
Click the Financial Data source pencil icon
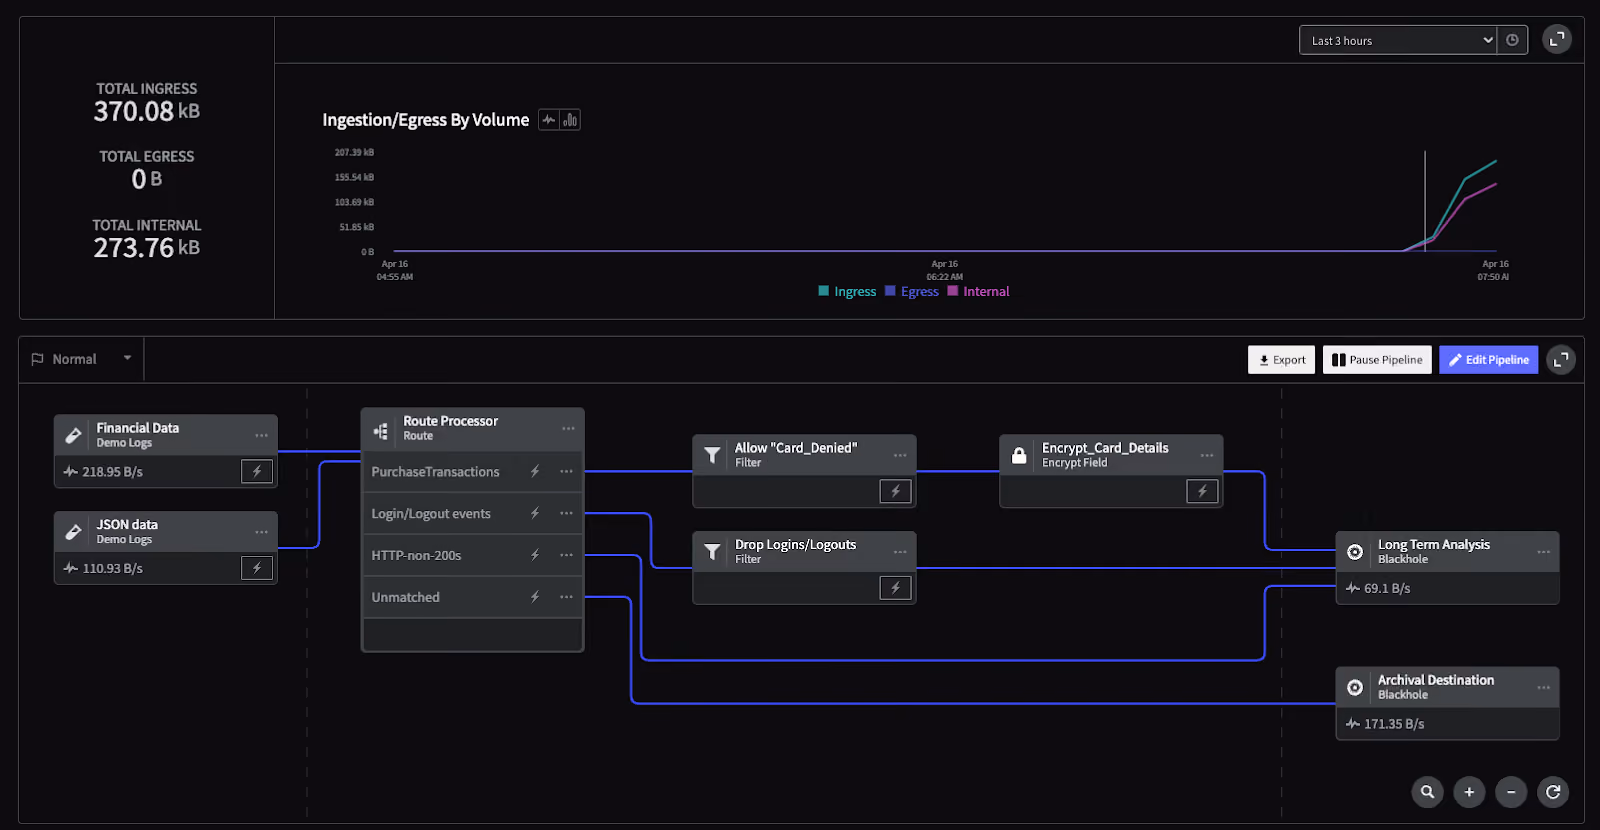pos(73,435)
